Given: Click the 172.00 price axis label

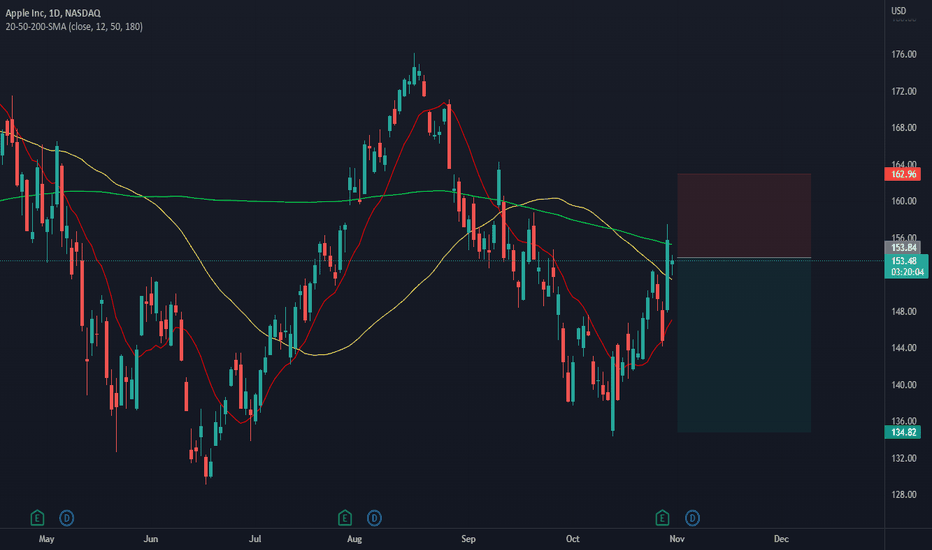Looking at the screenshot, I should pos(903,92).
